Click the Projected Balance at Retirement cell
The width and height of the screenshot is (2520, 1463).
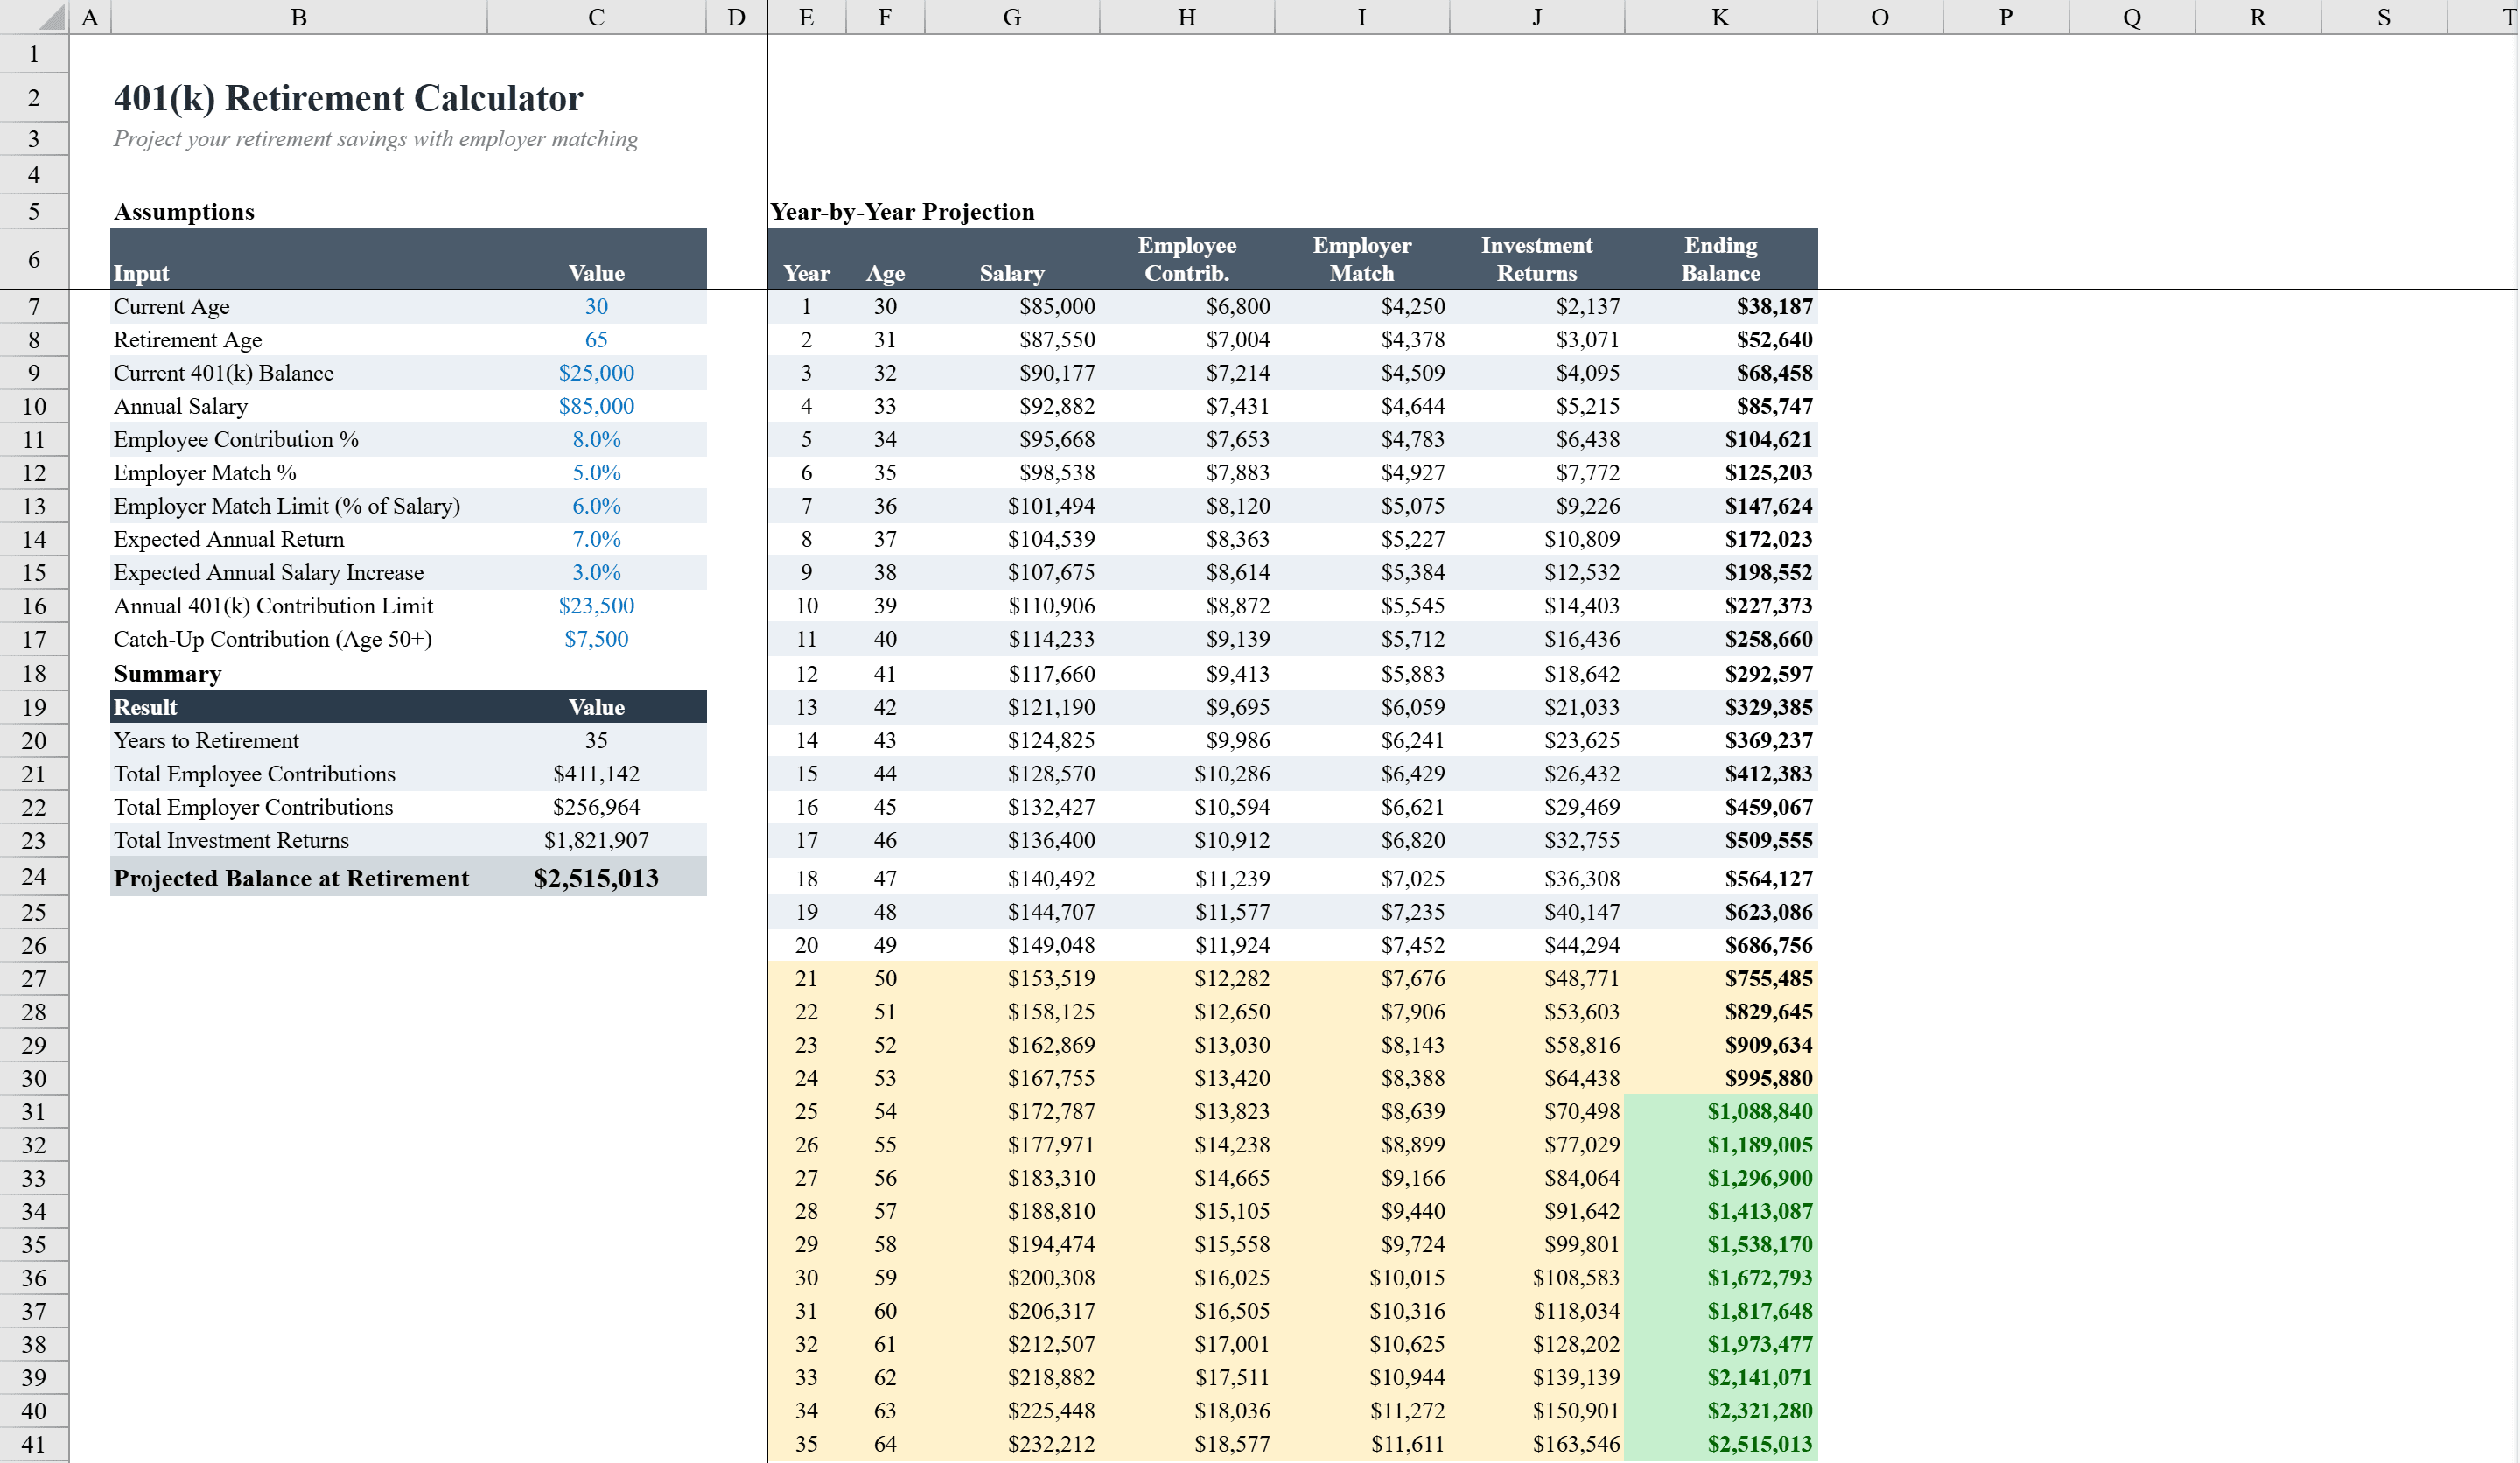click(596, 878)
